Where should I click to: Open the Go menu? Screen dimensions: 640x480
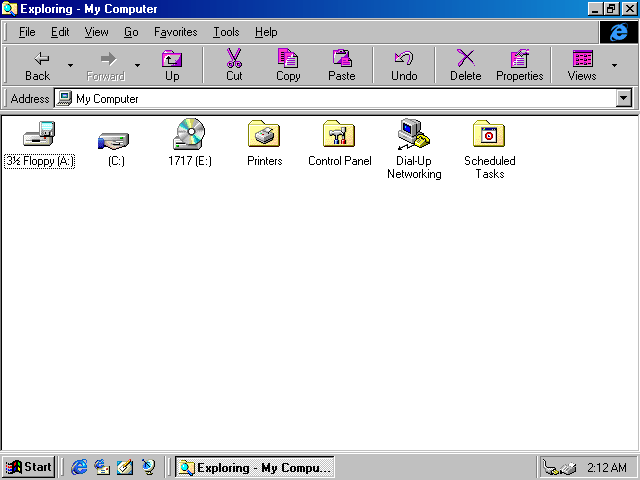[x=131, y=32]
